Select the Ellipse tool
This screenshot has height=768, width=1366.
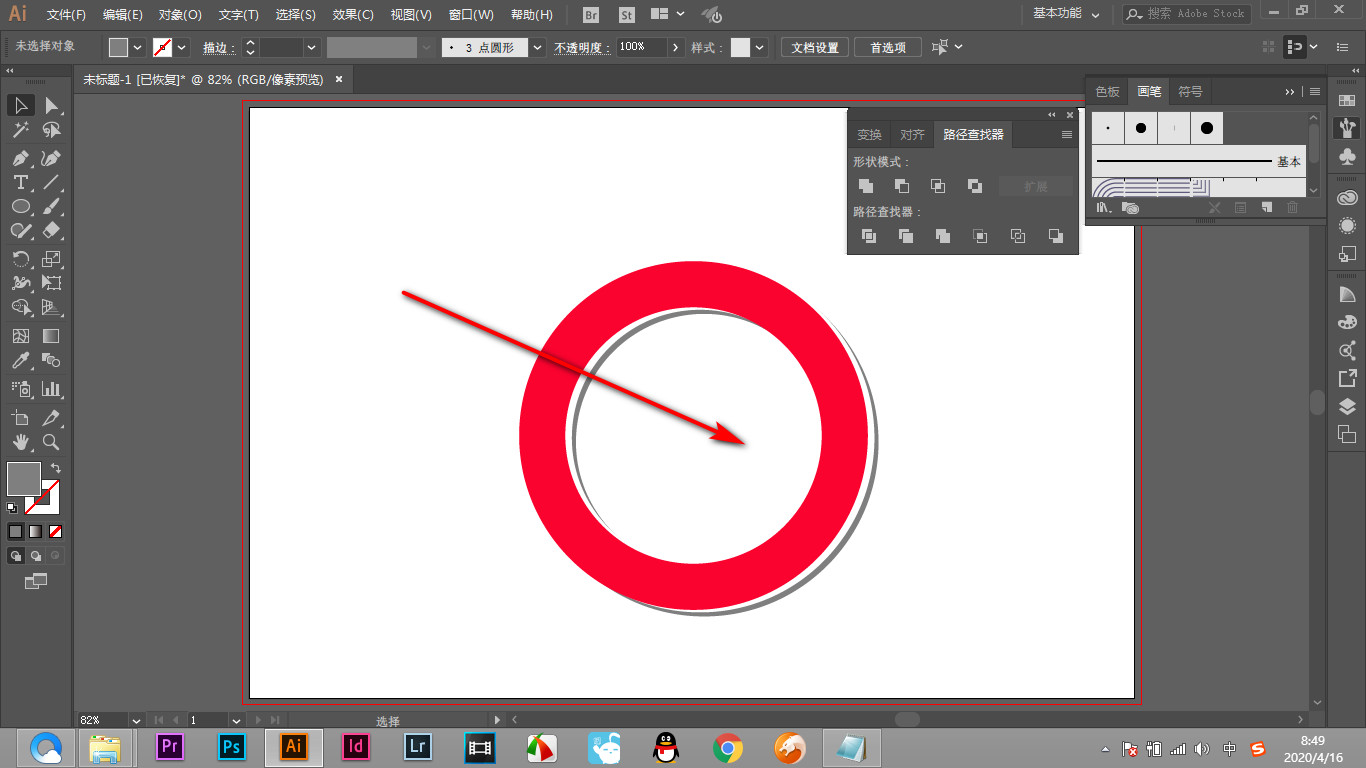pyautogui.click(x=20, y=206)
